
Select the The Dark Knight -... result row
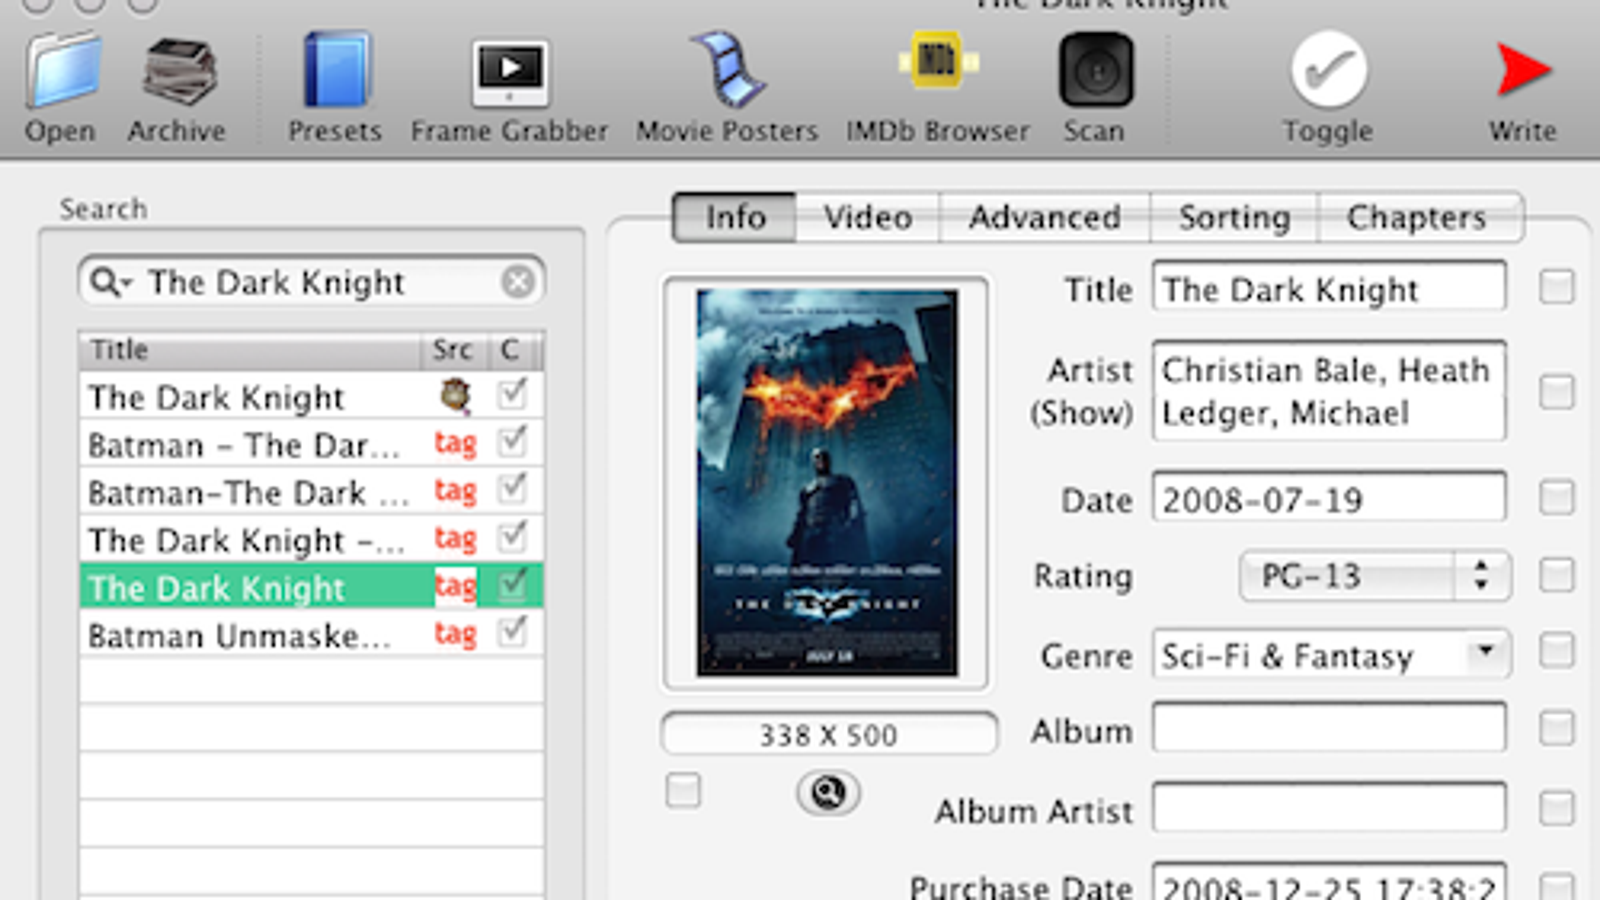(x=311, y=540)
